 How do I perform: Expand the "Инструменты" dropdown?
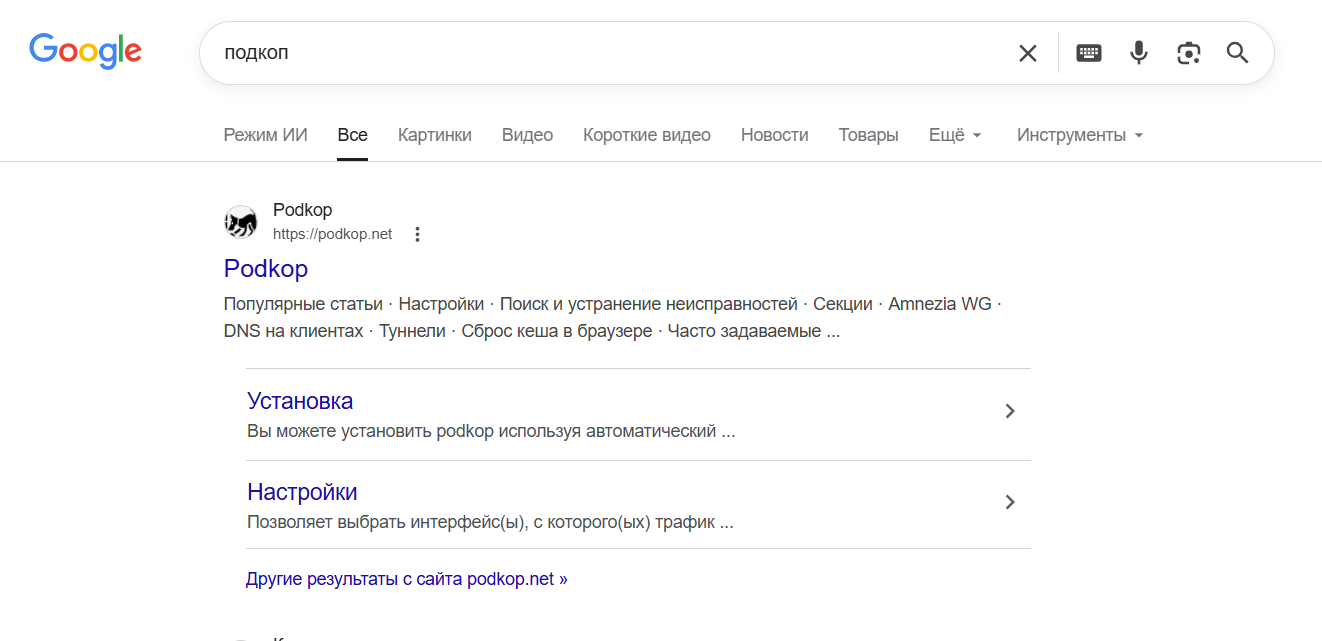pos(1080,135)
